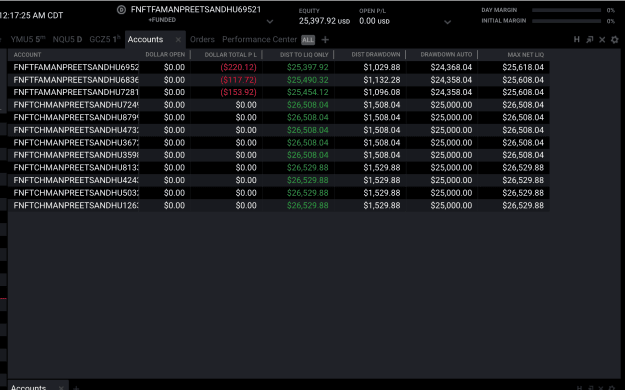Add a new tab with the plus icon
Image resolution: width=625 pixels, height=390 pixels.
pyautogui.click(x=325, y=39)
